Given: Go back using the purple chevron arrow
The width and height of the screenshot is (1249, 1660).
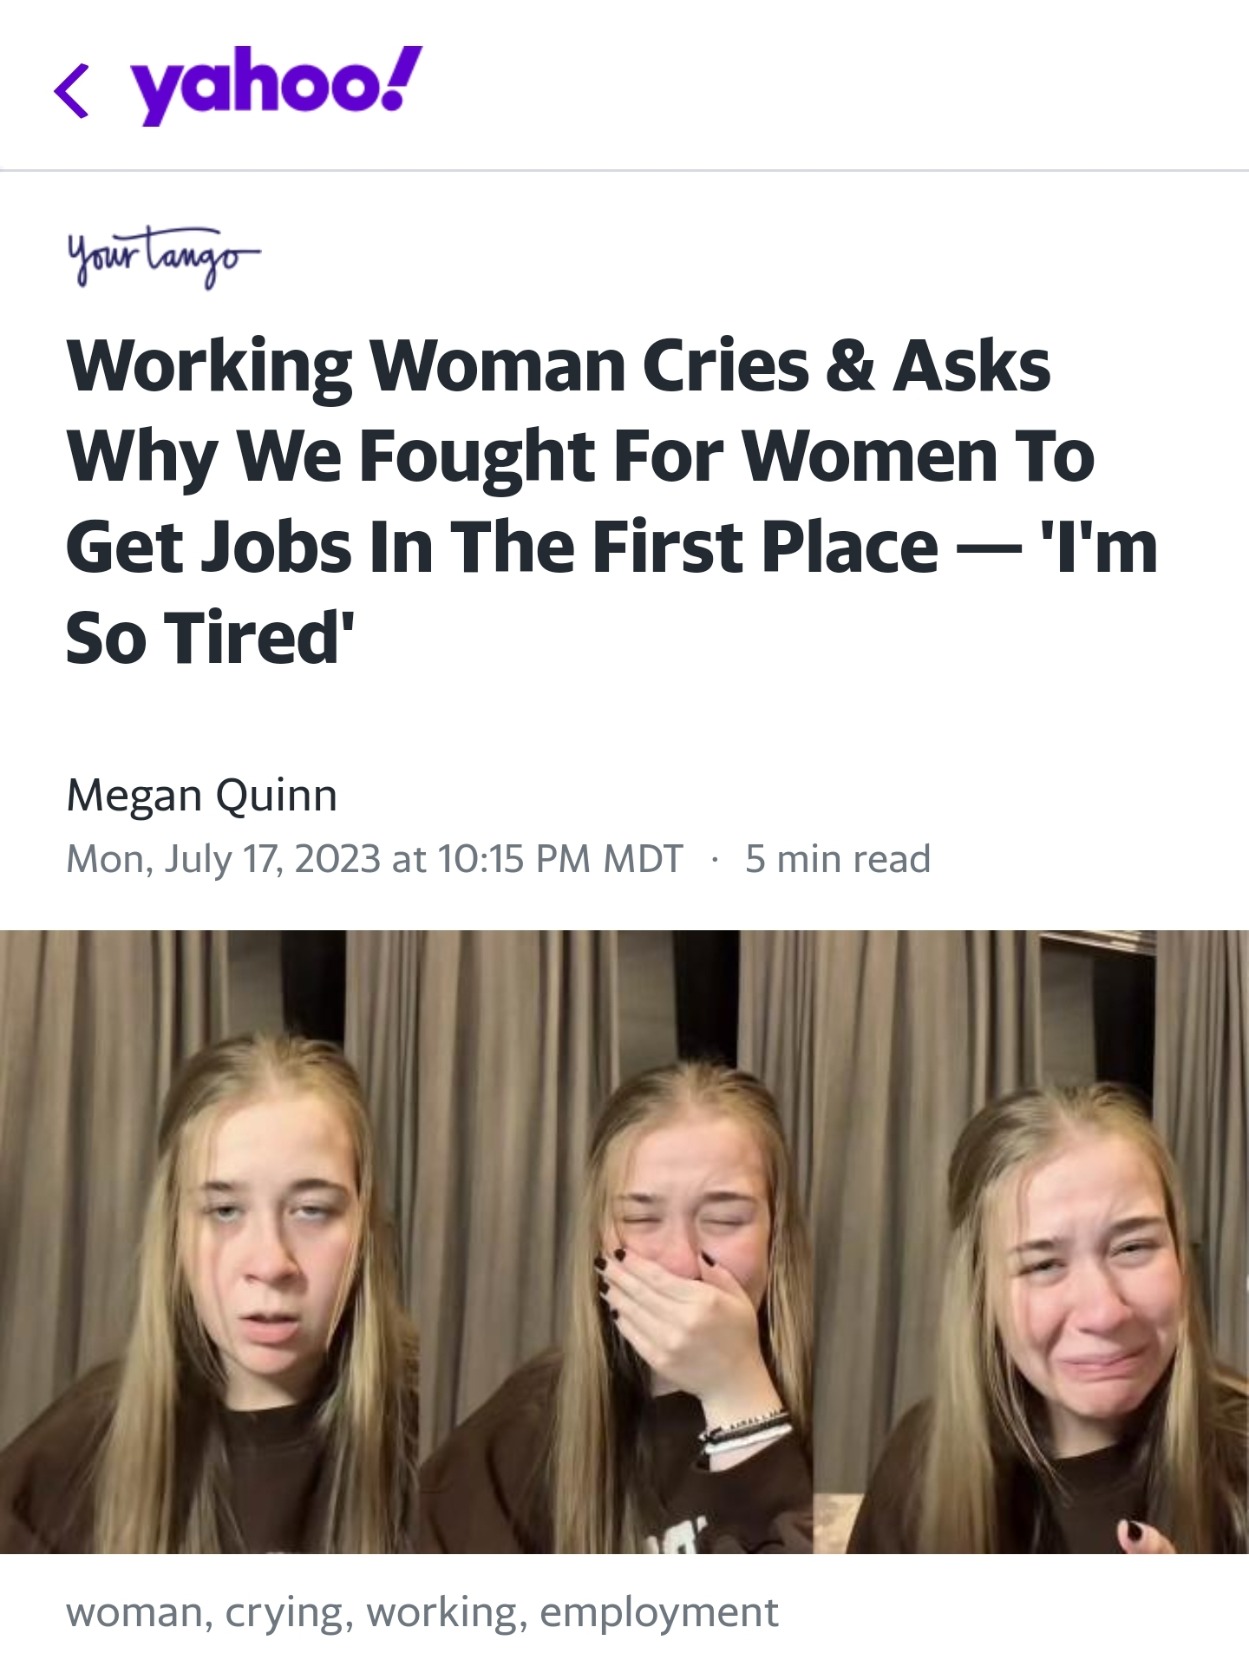Looking at the screenshot, I should point(72,90).
